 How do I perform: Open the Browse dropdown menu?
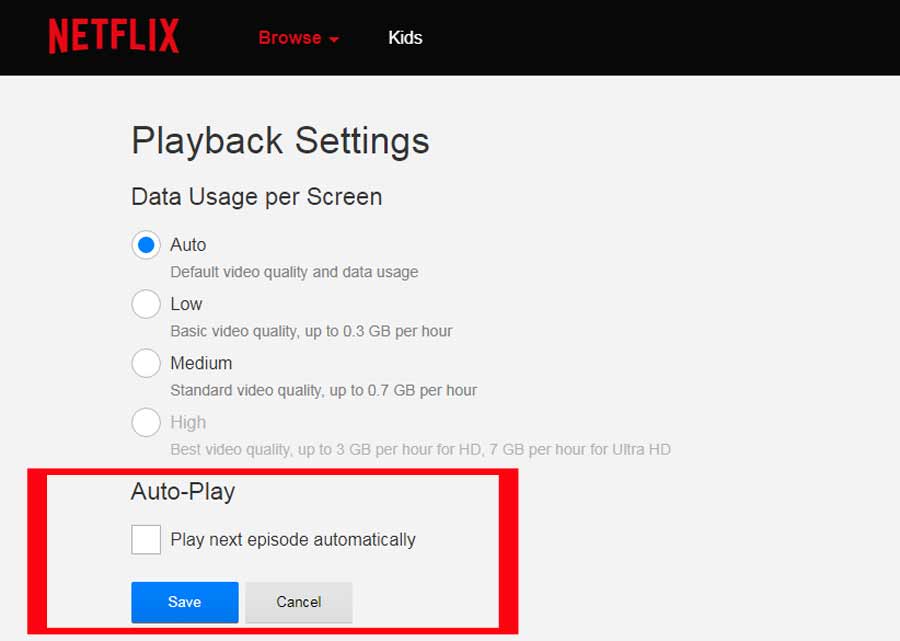pos(298,38)
